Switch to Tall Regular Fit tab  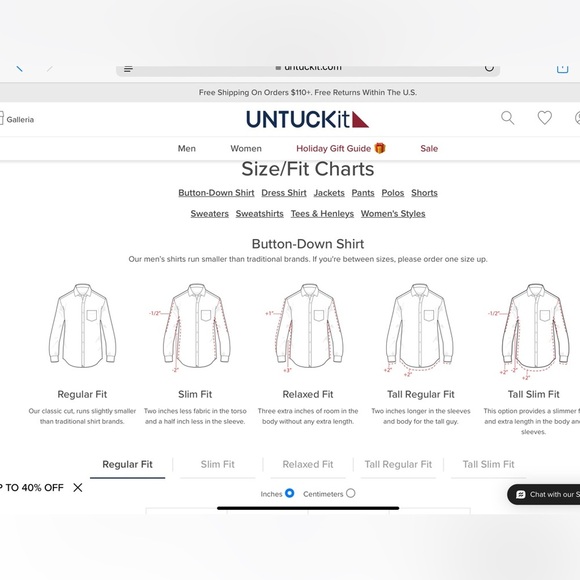pos(398,465)
